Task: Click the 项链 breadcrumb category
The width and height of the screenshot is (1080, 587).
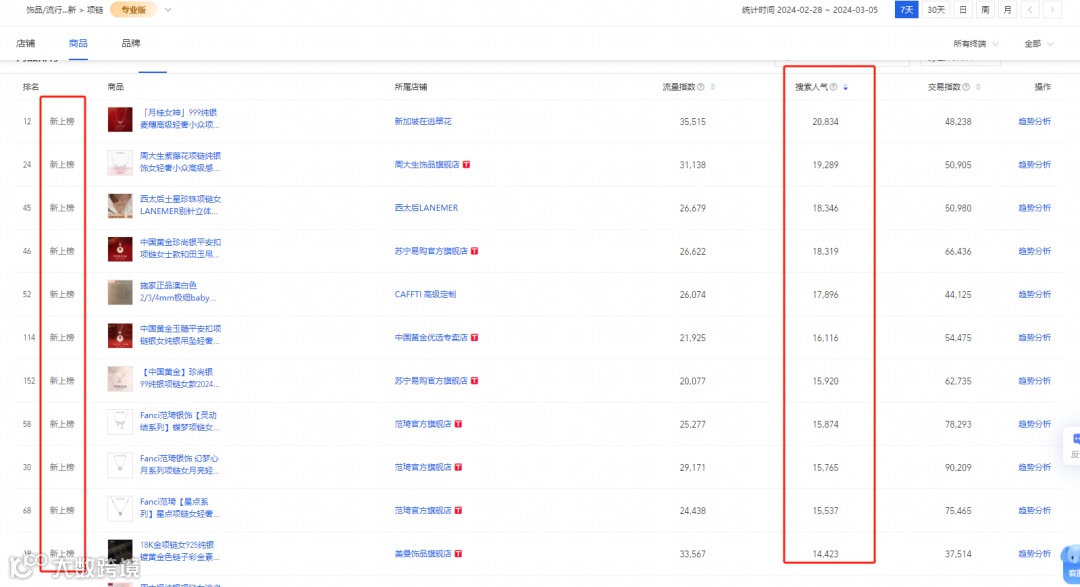Action: click(95, 10)
